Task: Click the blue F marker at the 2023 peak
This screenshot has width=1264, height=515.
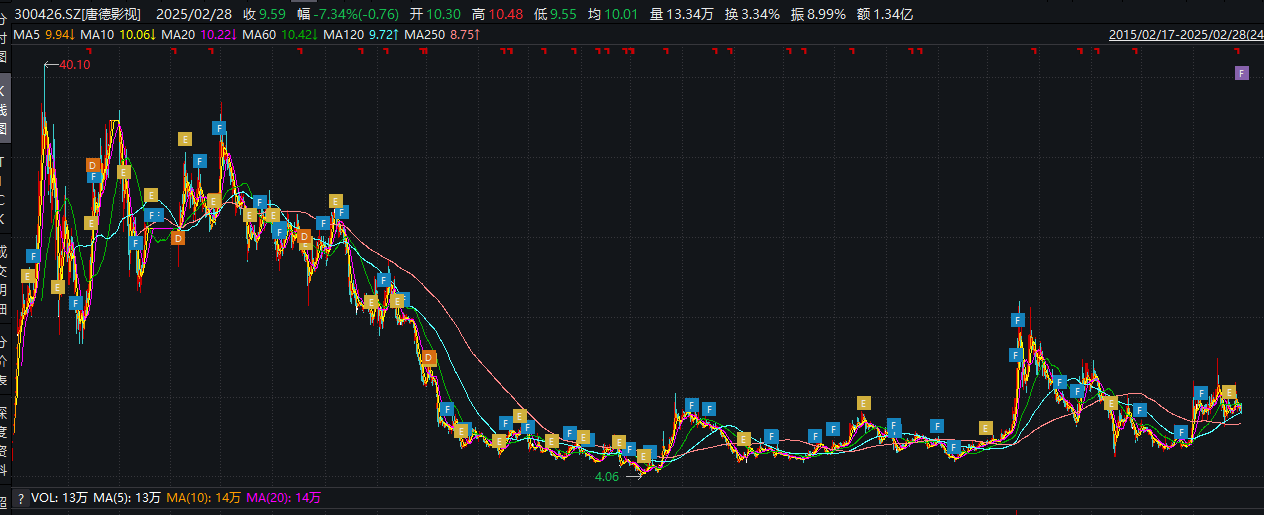Action: tap(1017, 320)
